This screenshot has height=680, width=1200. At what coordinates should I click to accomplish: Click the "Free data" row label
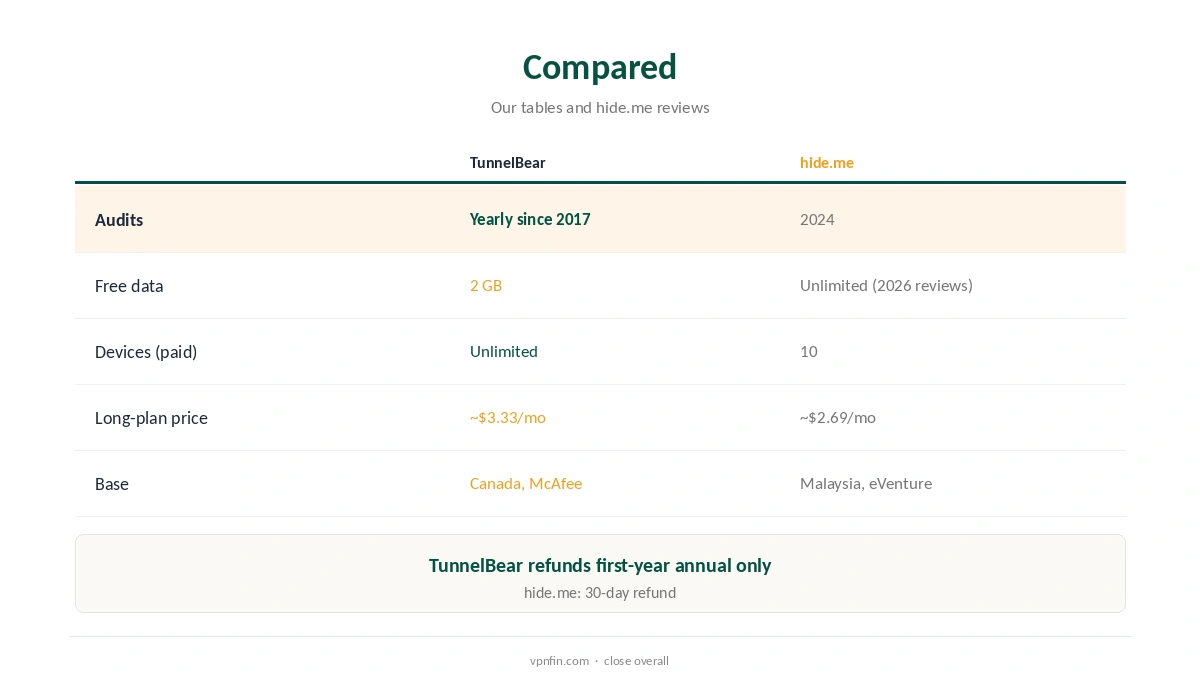pos(129,286)
